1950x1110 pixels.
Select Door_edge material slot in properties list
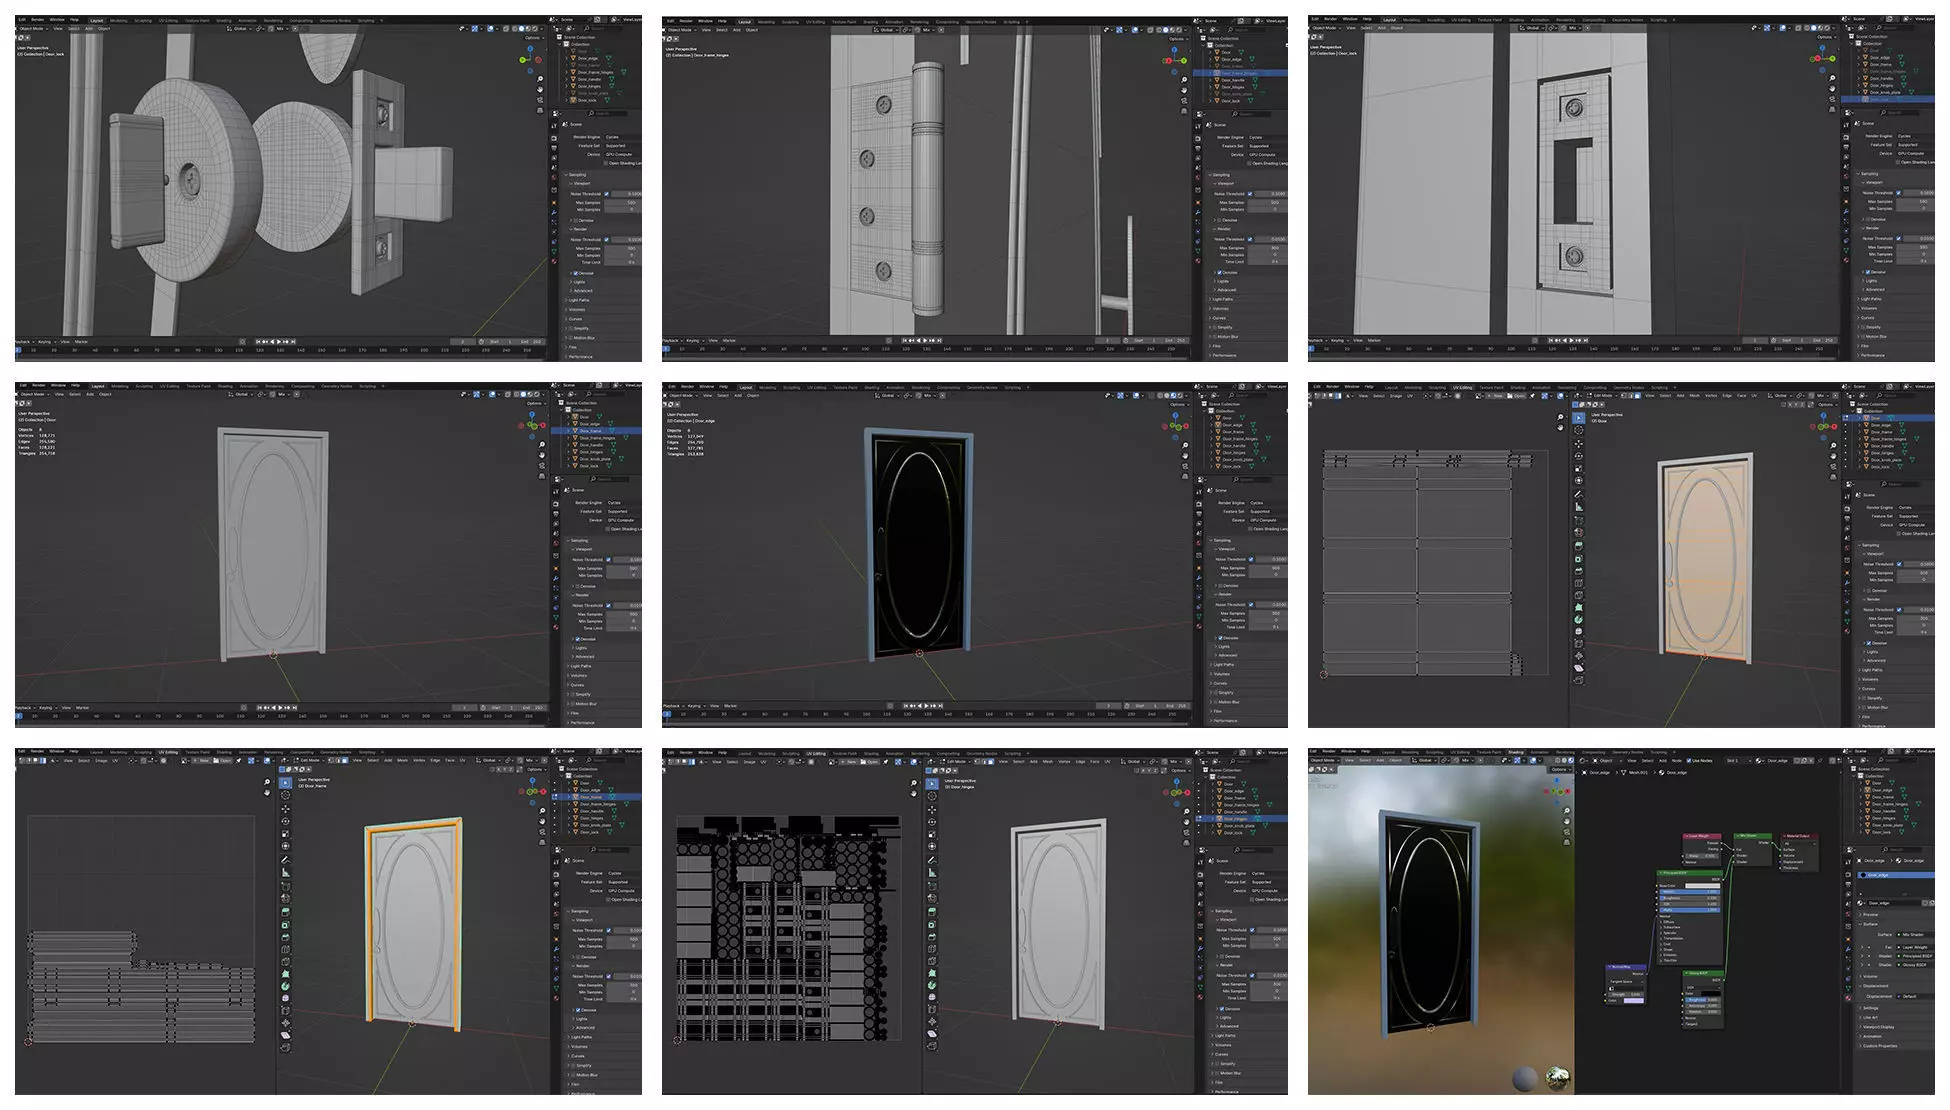(1880, 875)
